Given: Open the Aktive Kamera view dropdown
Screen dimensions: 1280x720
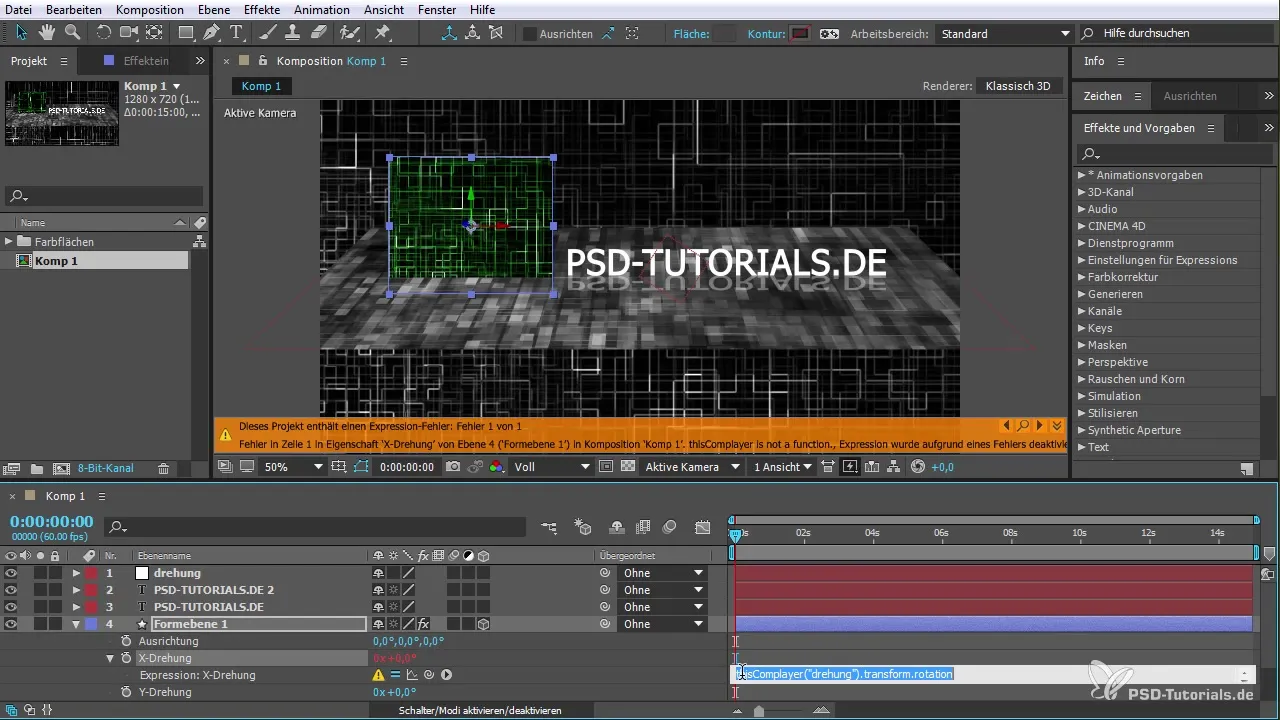Looking at the screenshot, I should tap(693, 467).
